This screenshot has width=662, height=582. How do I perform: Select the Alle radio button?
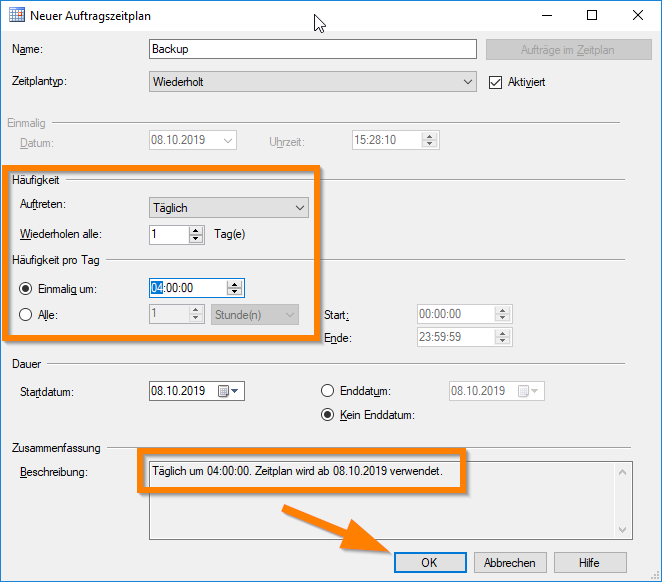point(26,315)
